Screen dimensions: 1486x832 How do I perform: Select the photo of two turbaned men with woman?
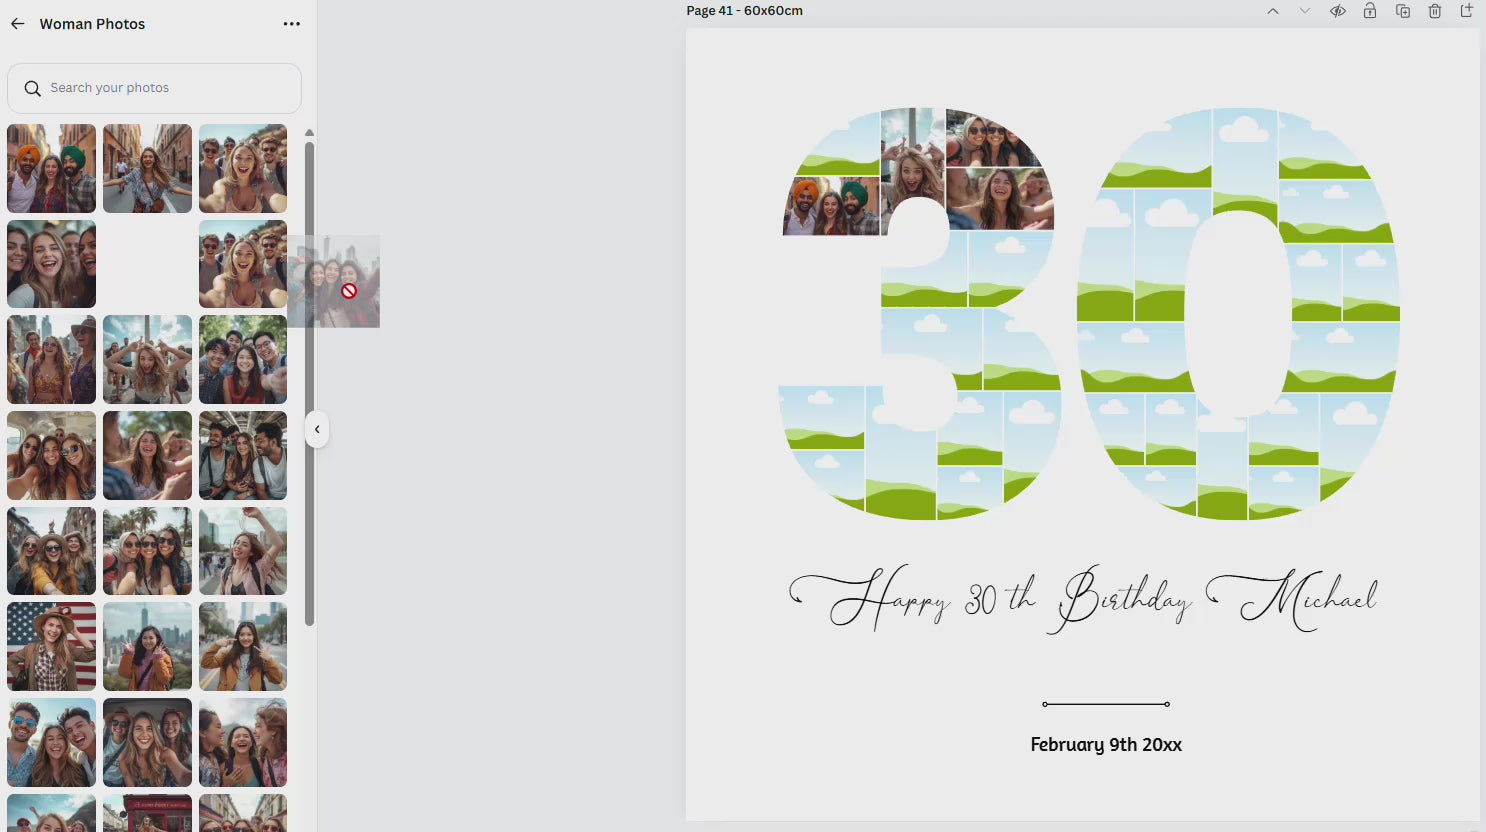[x=51, y=168]
